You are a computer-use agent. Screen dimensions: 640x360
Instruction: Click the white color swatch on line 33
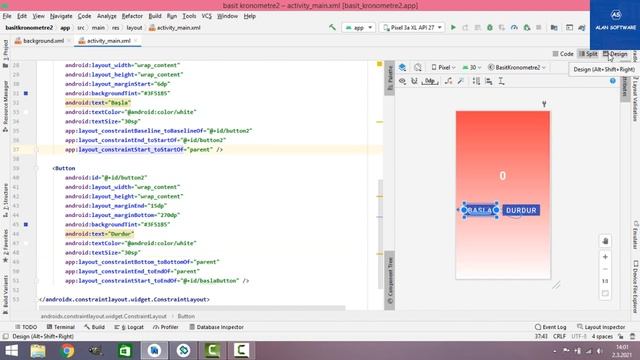(x=26, y=112)
